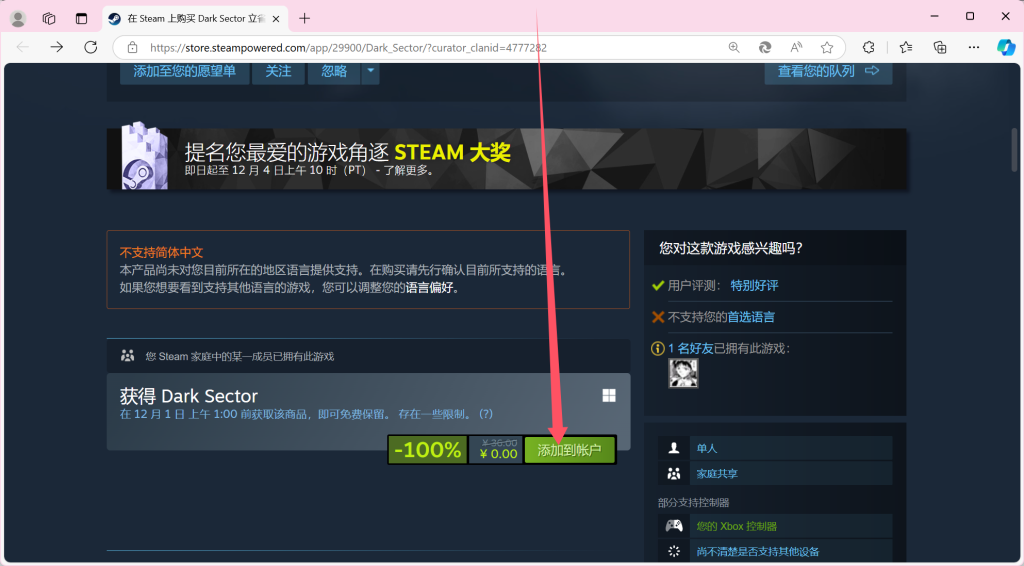Open the friend's avatar thumbnail
This screenshot has width=1024, height=566.
[683, 373]
